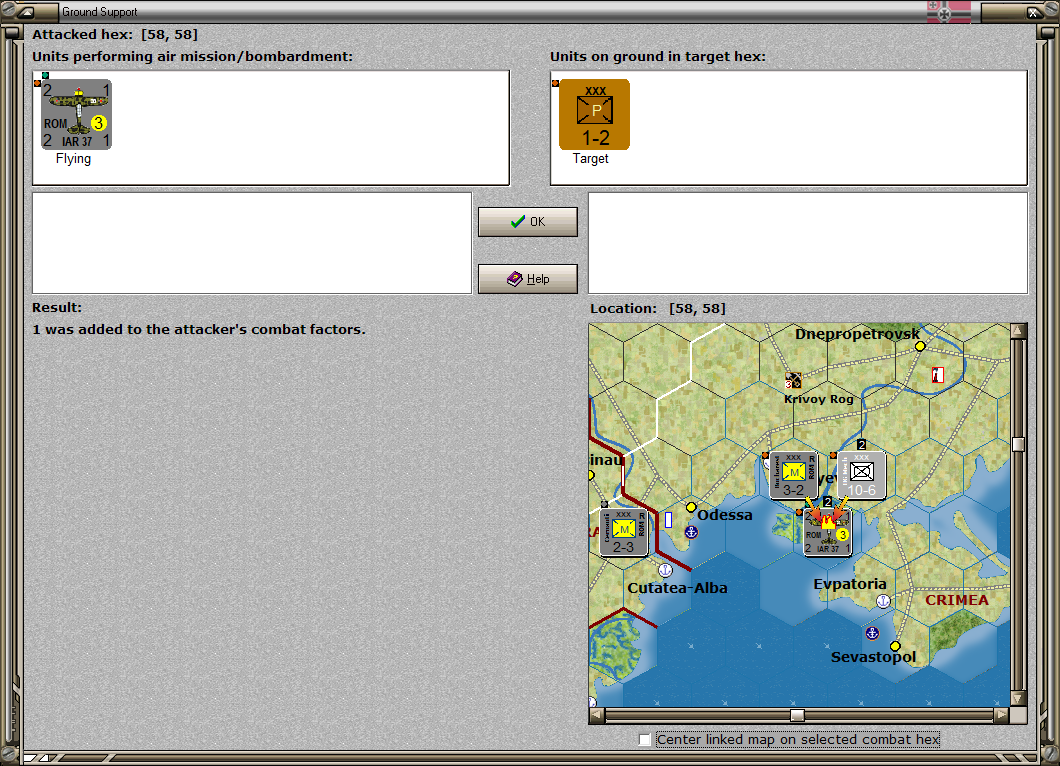Click the map horizontal scrollbar left arrow

coord(596,715)
